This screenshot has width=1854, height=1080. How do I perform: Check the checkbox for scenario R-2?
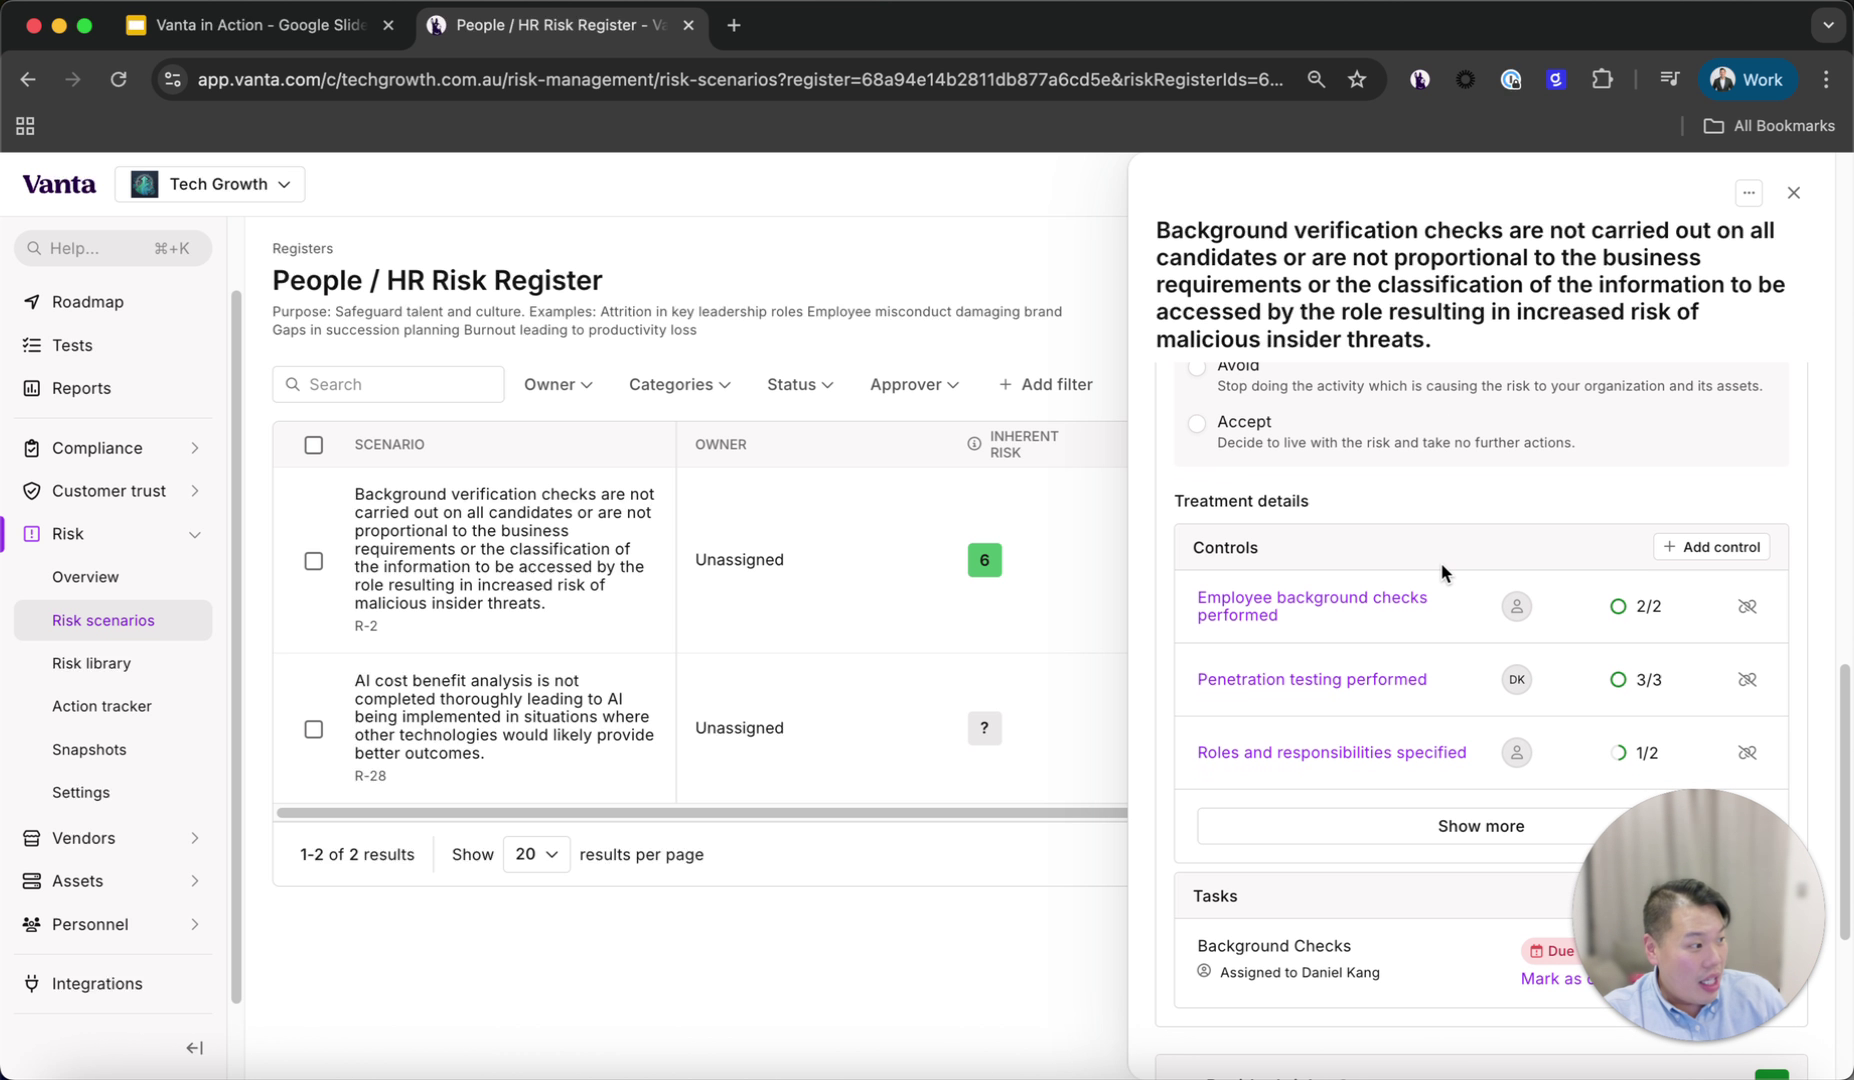[x=313, y=561]
